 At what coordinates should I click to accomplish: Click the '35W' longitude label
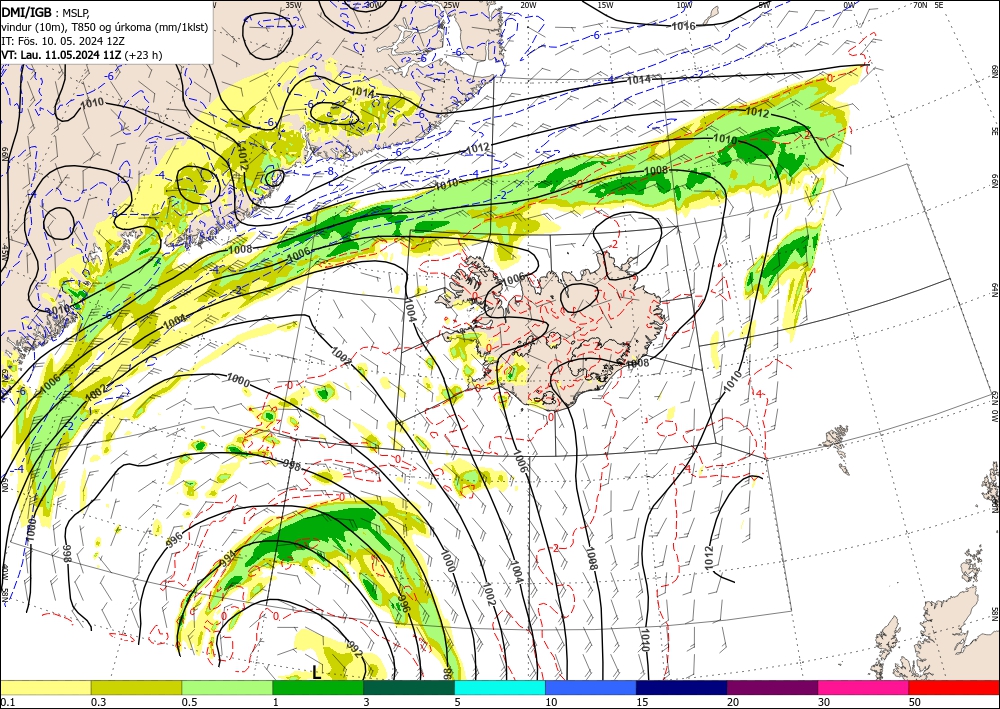(x=293, y=4)
